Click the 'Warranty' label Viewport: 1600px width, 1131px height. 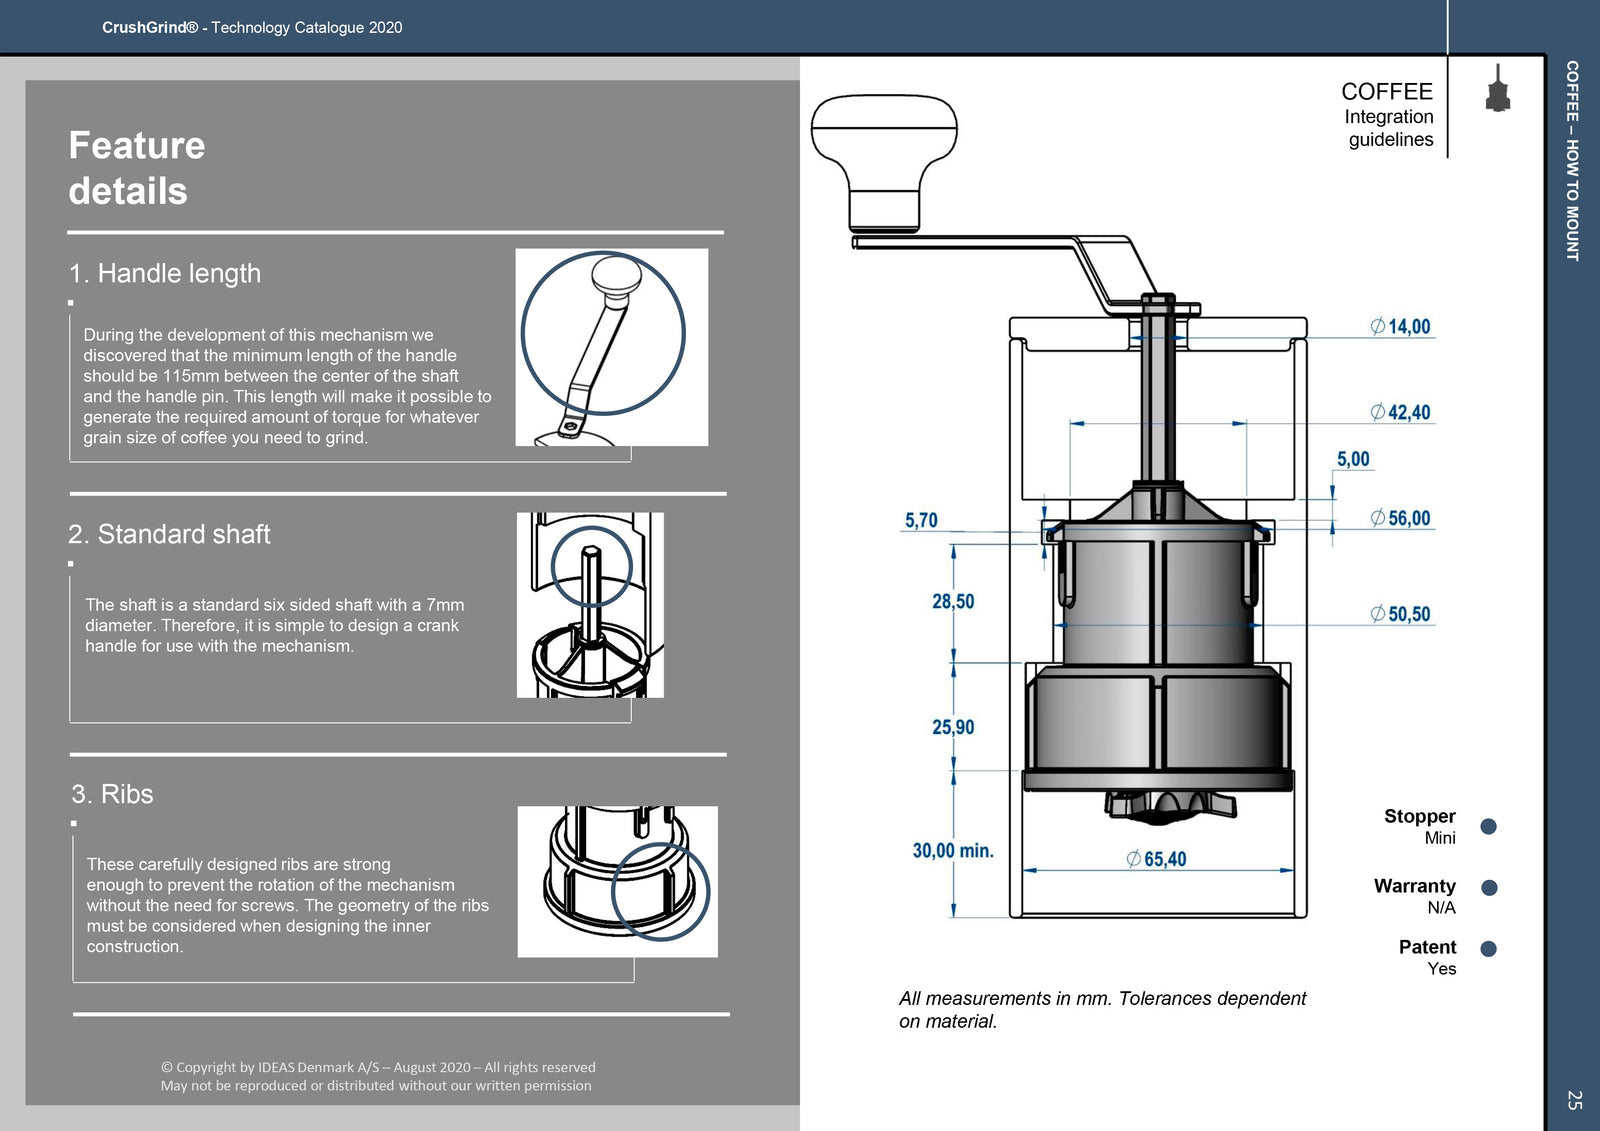click(x=1414, y=886)
